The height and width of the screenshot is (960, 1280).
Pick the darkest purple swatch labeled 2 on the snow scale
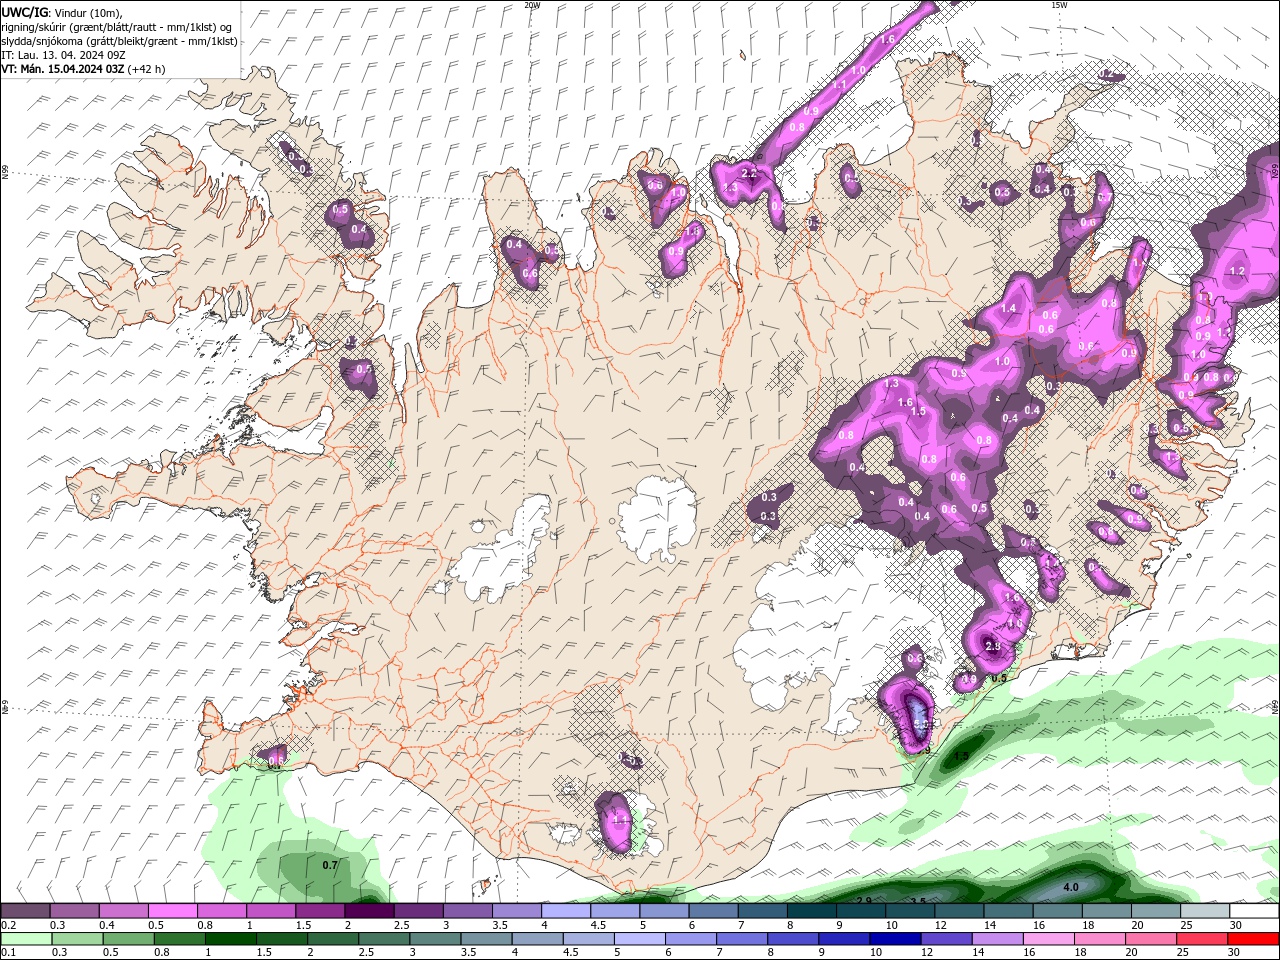click(x=369, y=911)
